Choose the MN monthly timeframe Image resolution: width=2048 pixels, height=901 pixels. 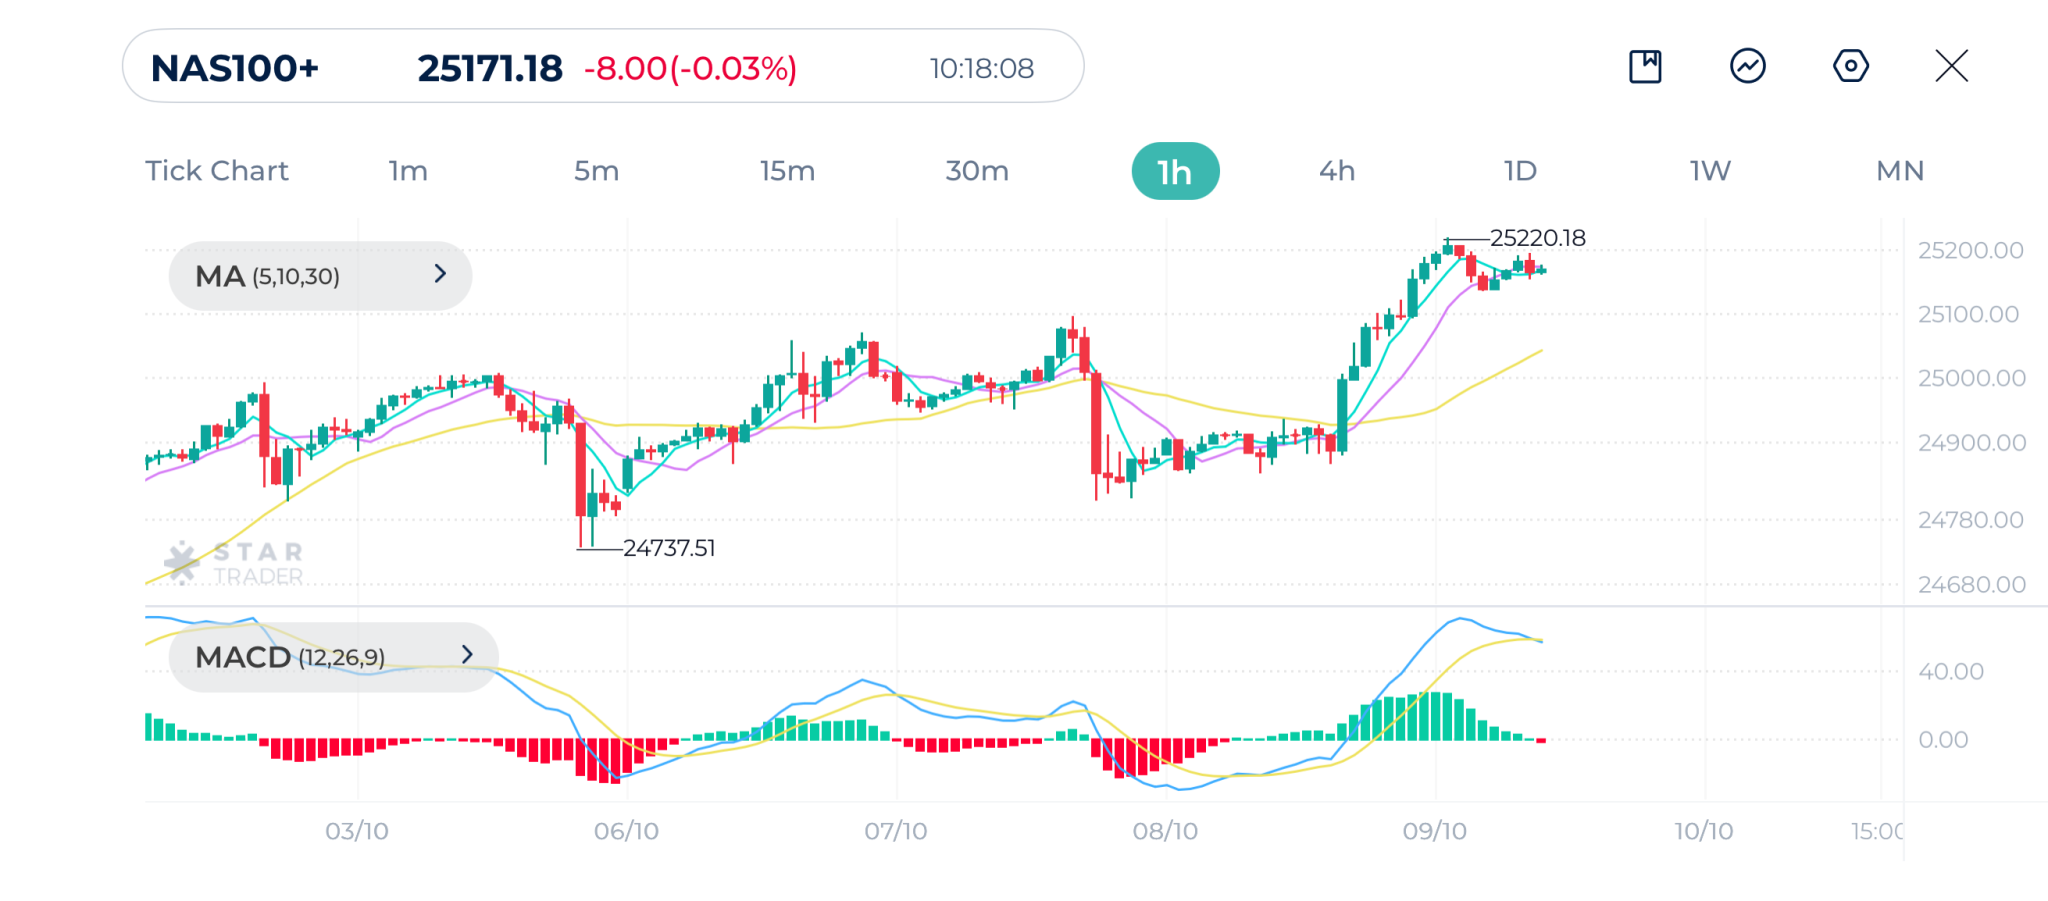(x=1900, y=171)
